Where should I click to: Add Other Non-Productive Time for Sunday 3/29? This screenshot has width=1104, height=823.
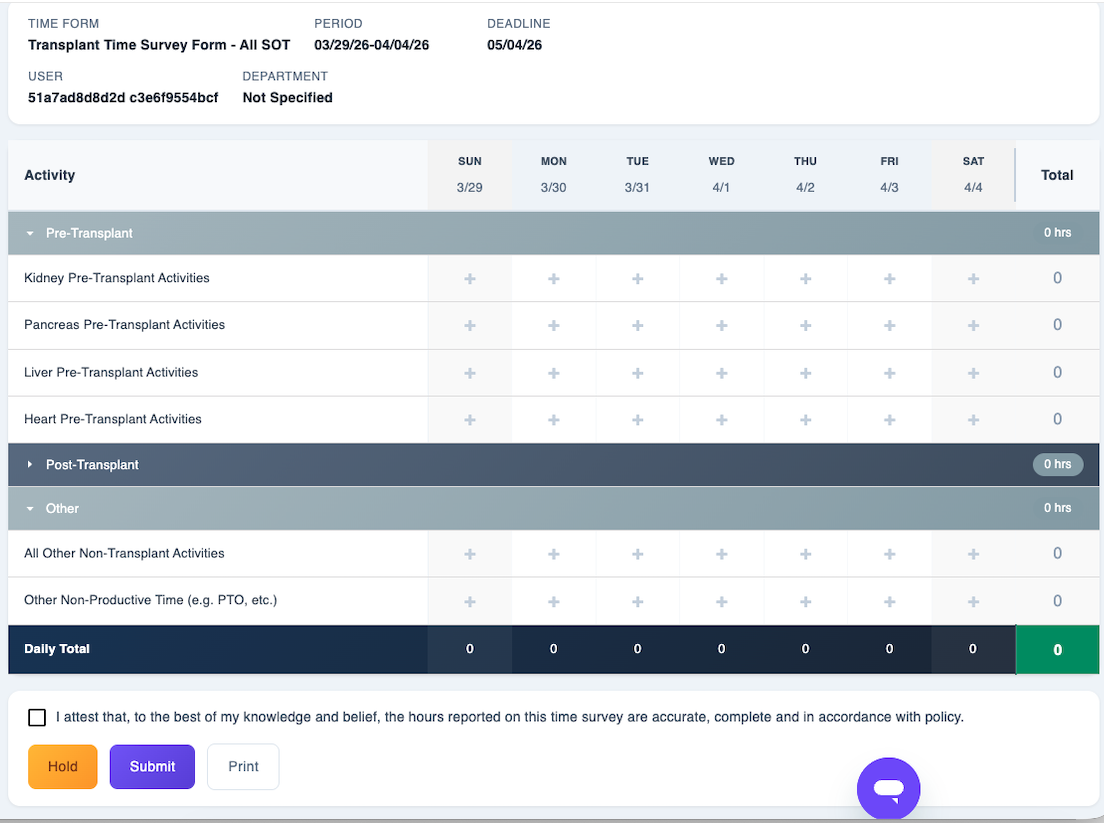pyautogui.click(x=470, y=601)
